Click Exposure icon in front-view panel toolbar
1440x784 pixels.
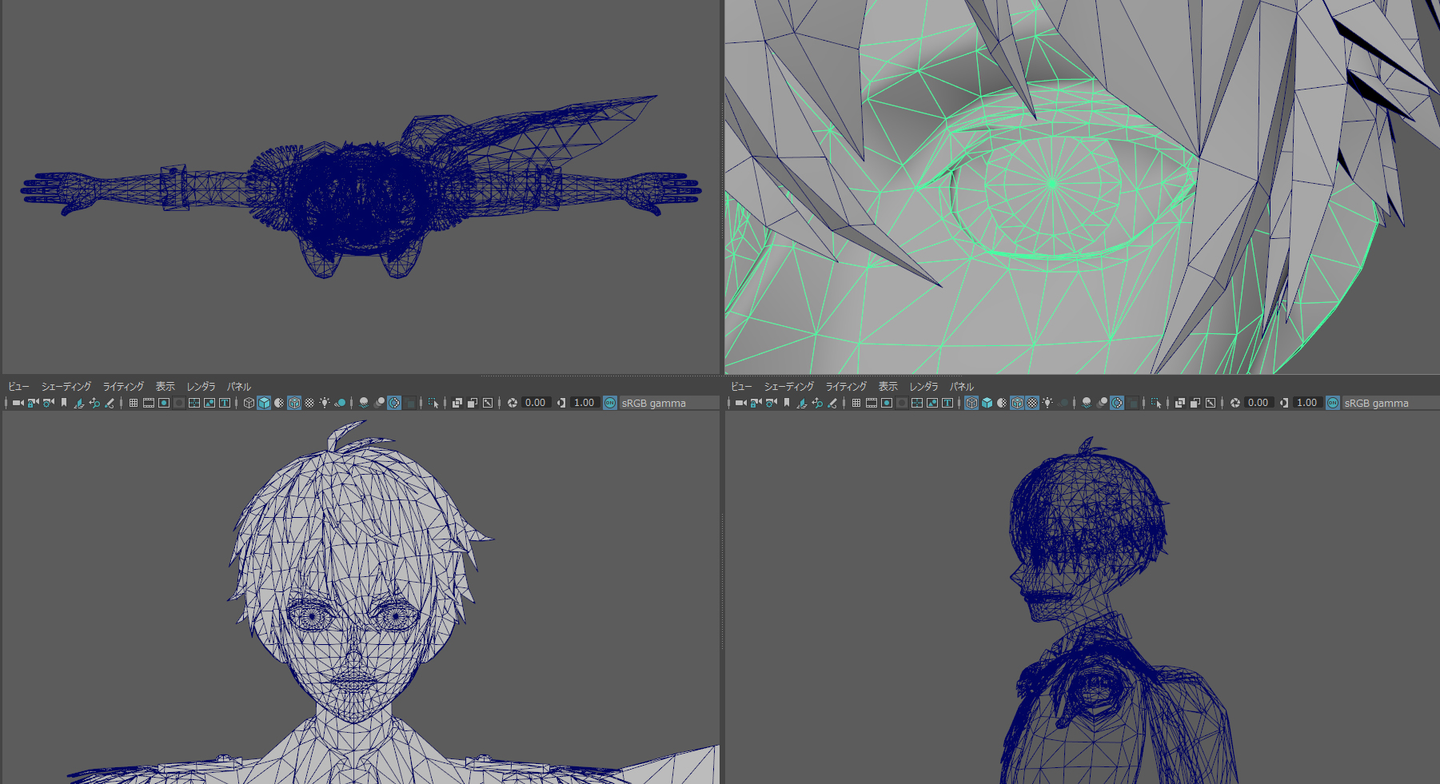(512, 403)
